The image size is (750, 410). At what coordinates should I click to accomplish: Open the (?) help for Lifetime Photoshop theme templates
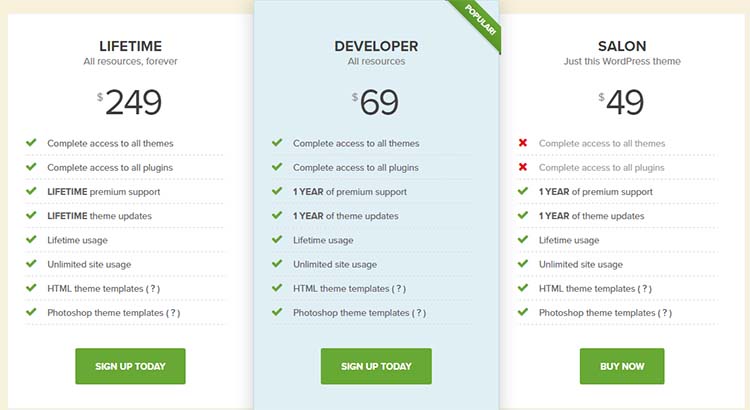(x=173, y=313)
